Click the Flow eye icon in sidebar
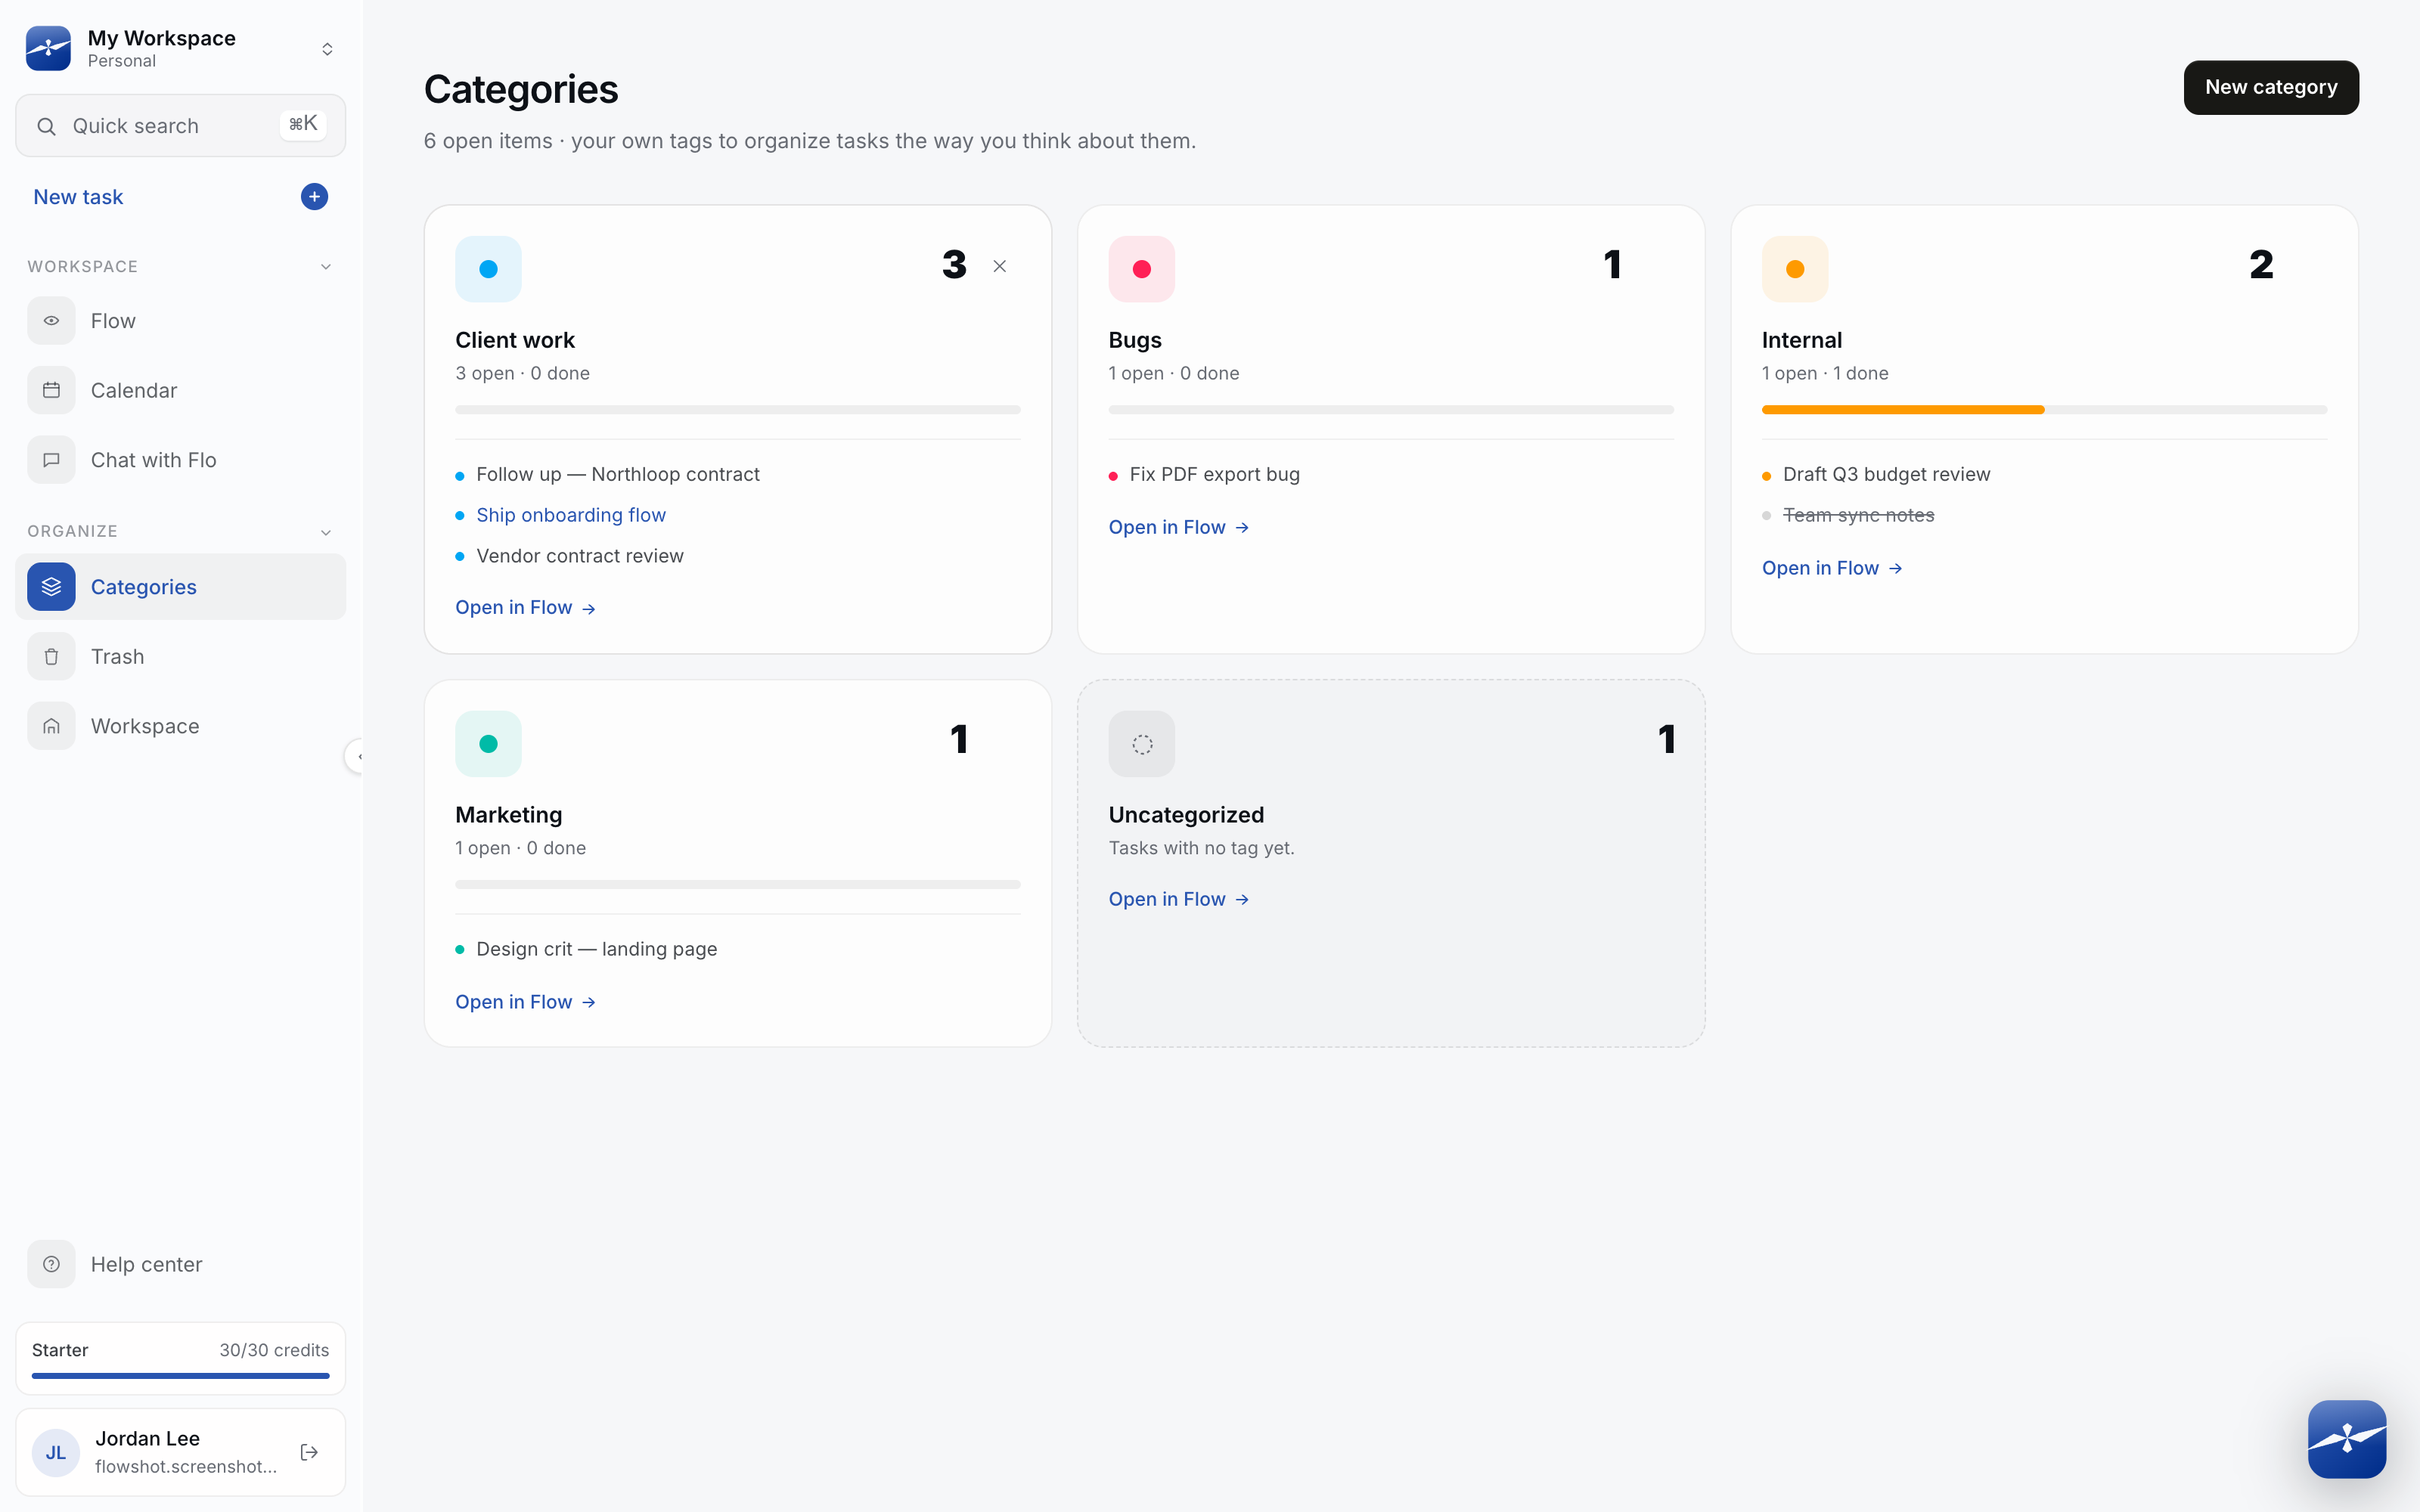The image size is (2420, 1512). pos(51,321)
